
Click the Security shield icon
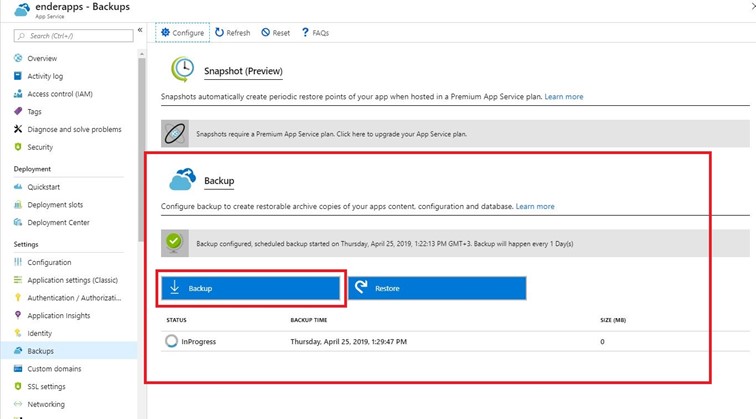point(18,147)
